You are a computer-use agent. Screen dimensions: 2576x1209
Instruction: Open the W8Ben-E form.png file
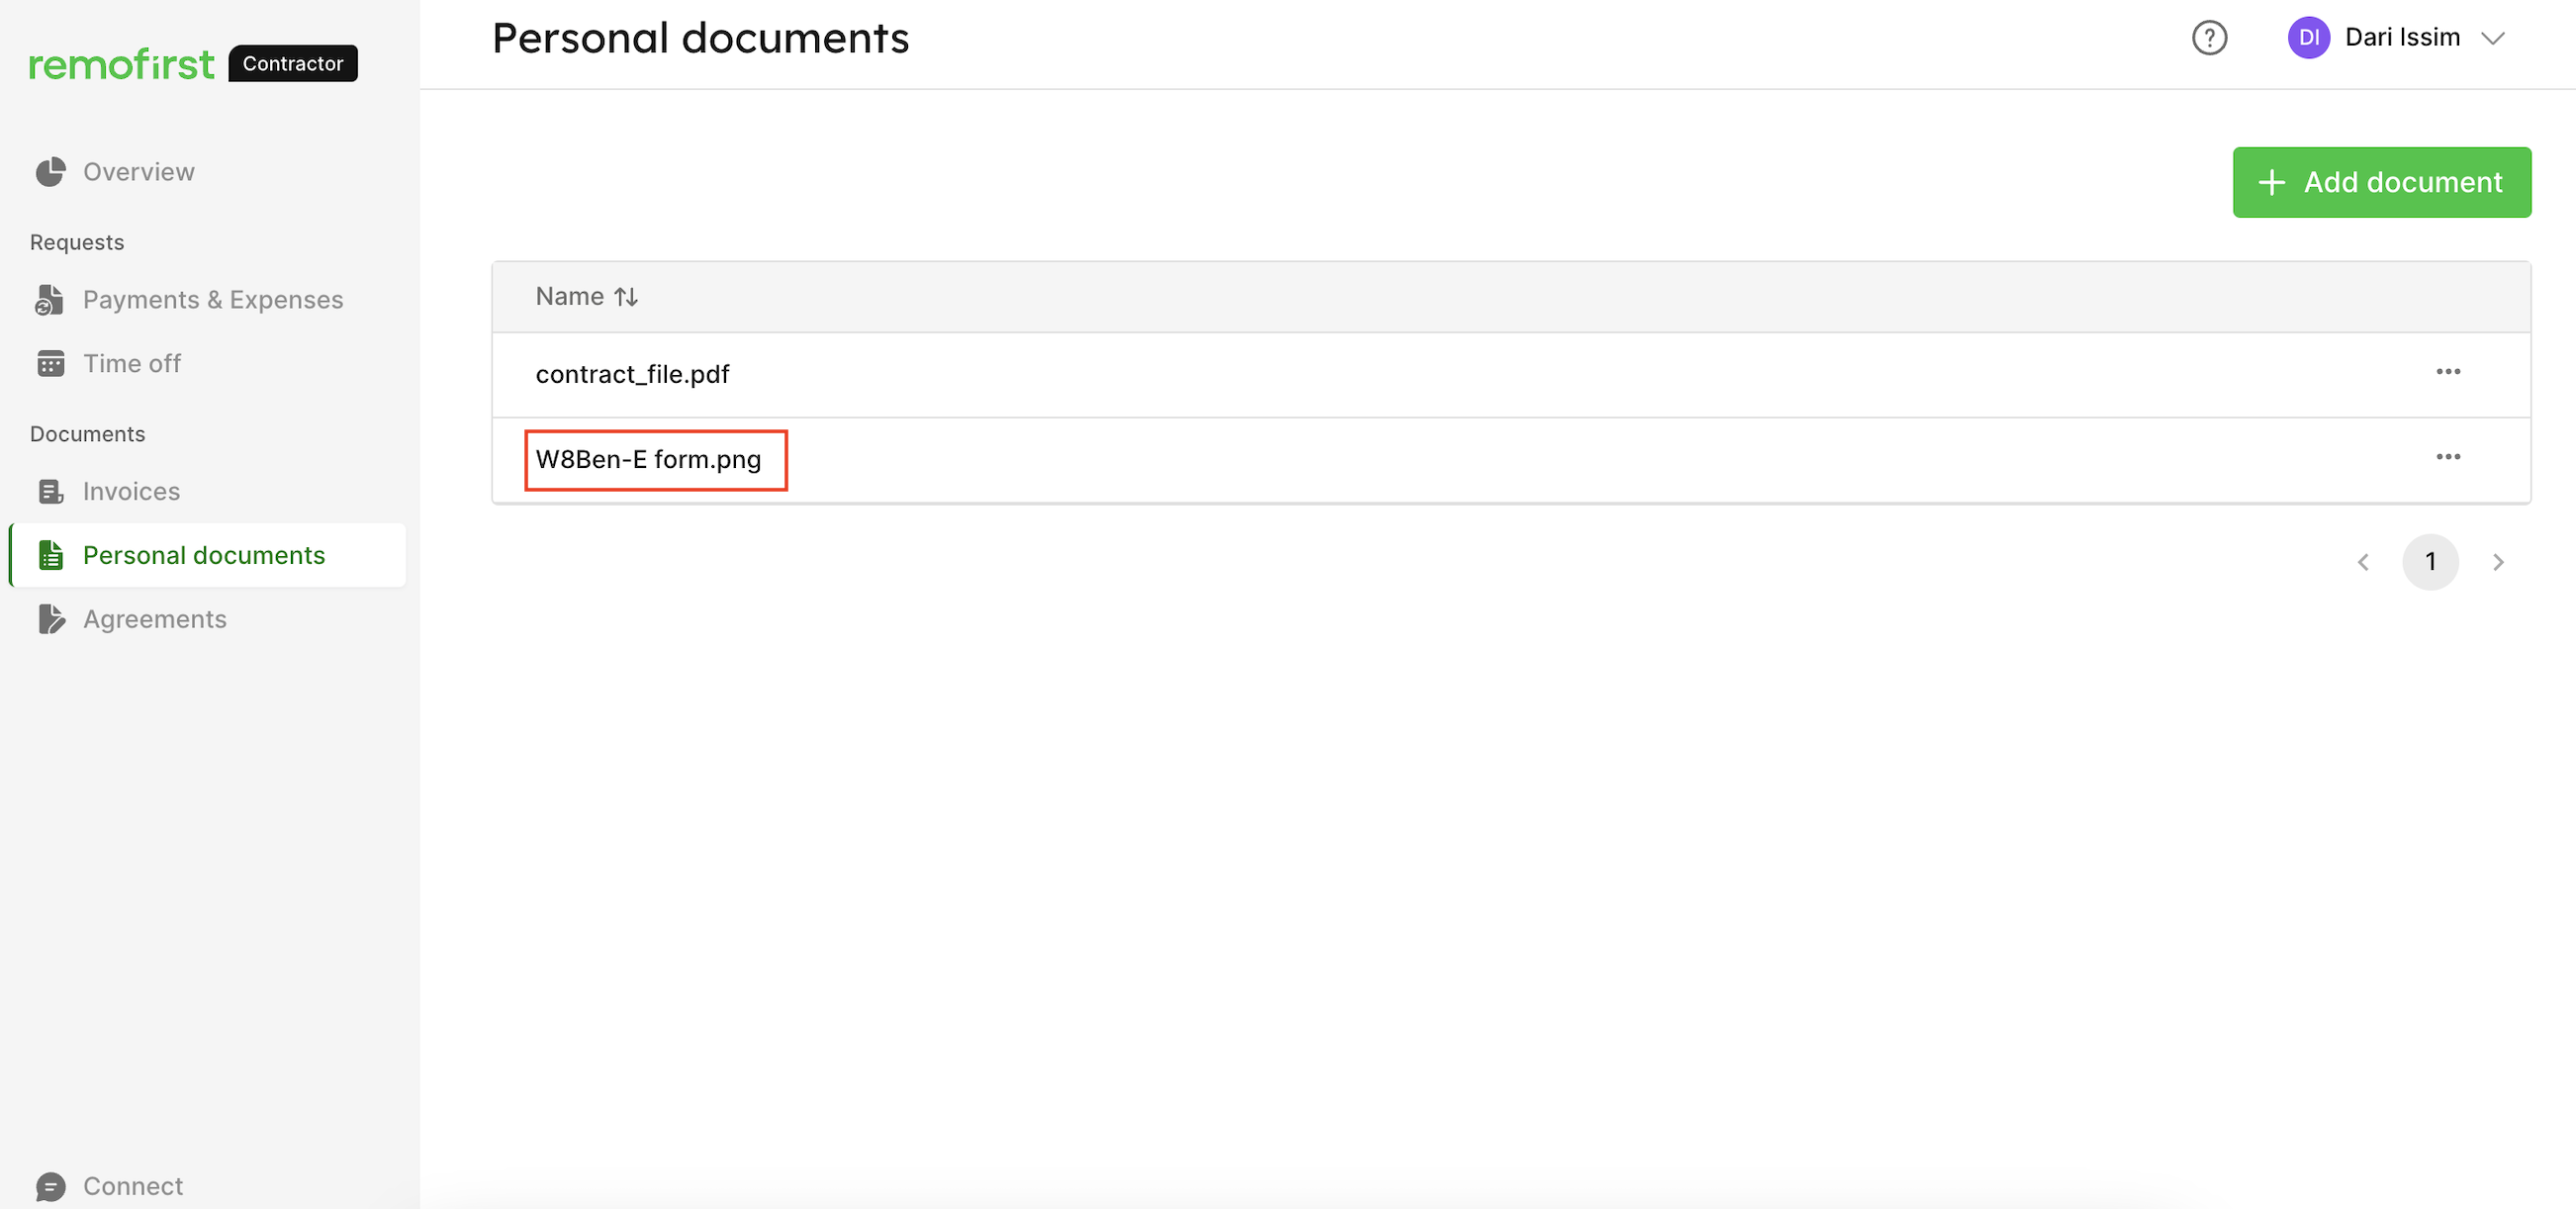pos(648,460)
